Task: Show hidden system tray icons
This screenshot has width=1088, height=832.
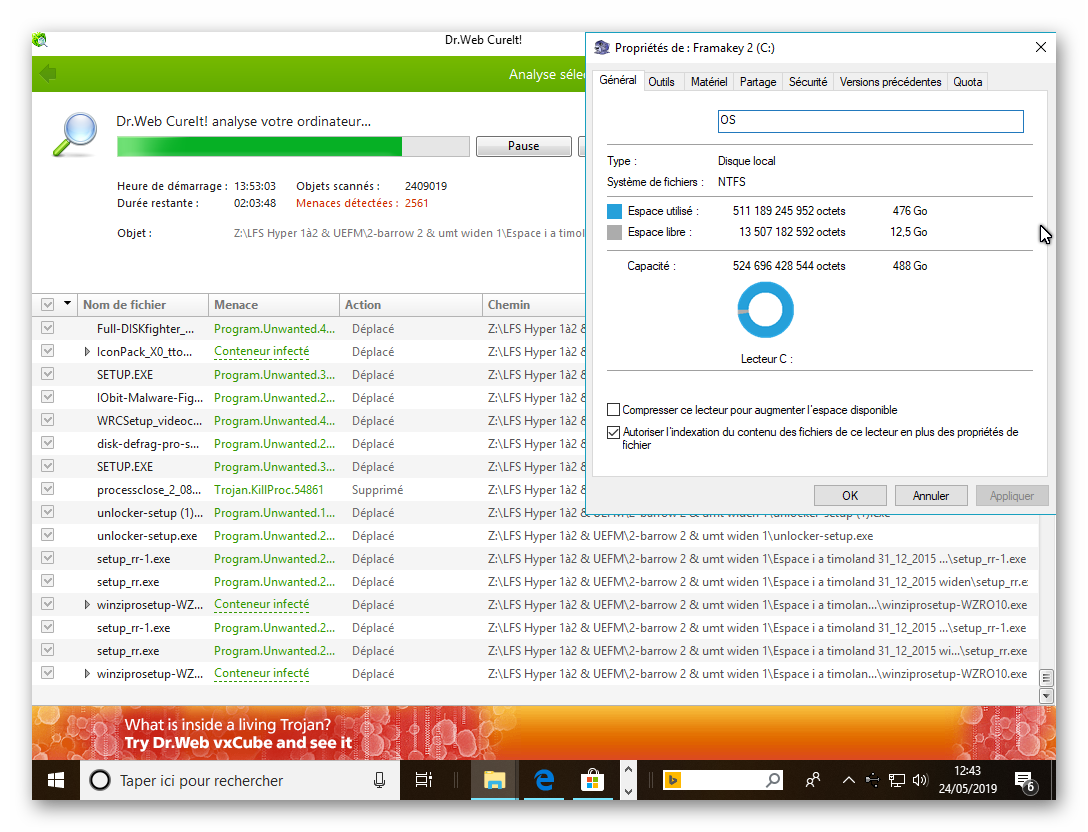Action: click(849, 781)
